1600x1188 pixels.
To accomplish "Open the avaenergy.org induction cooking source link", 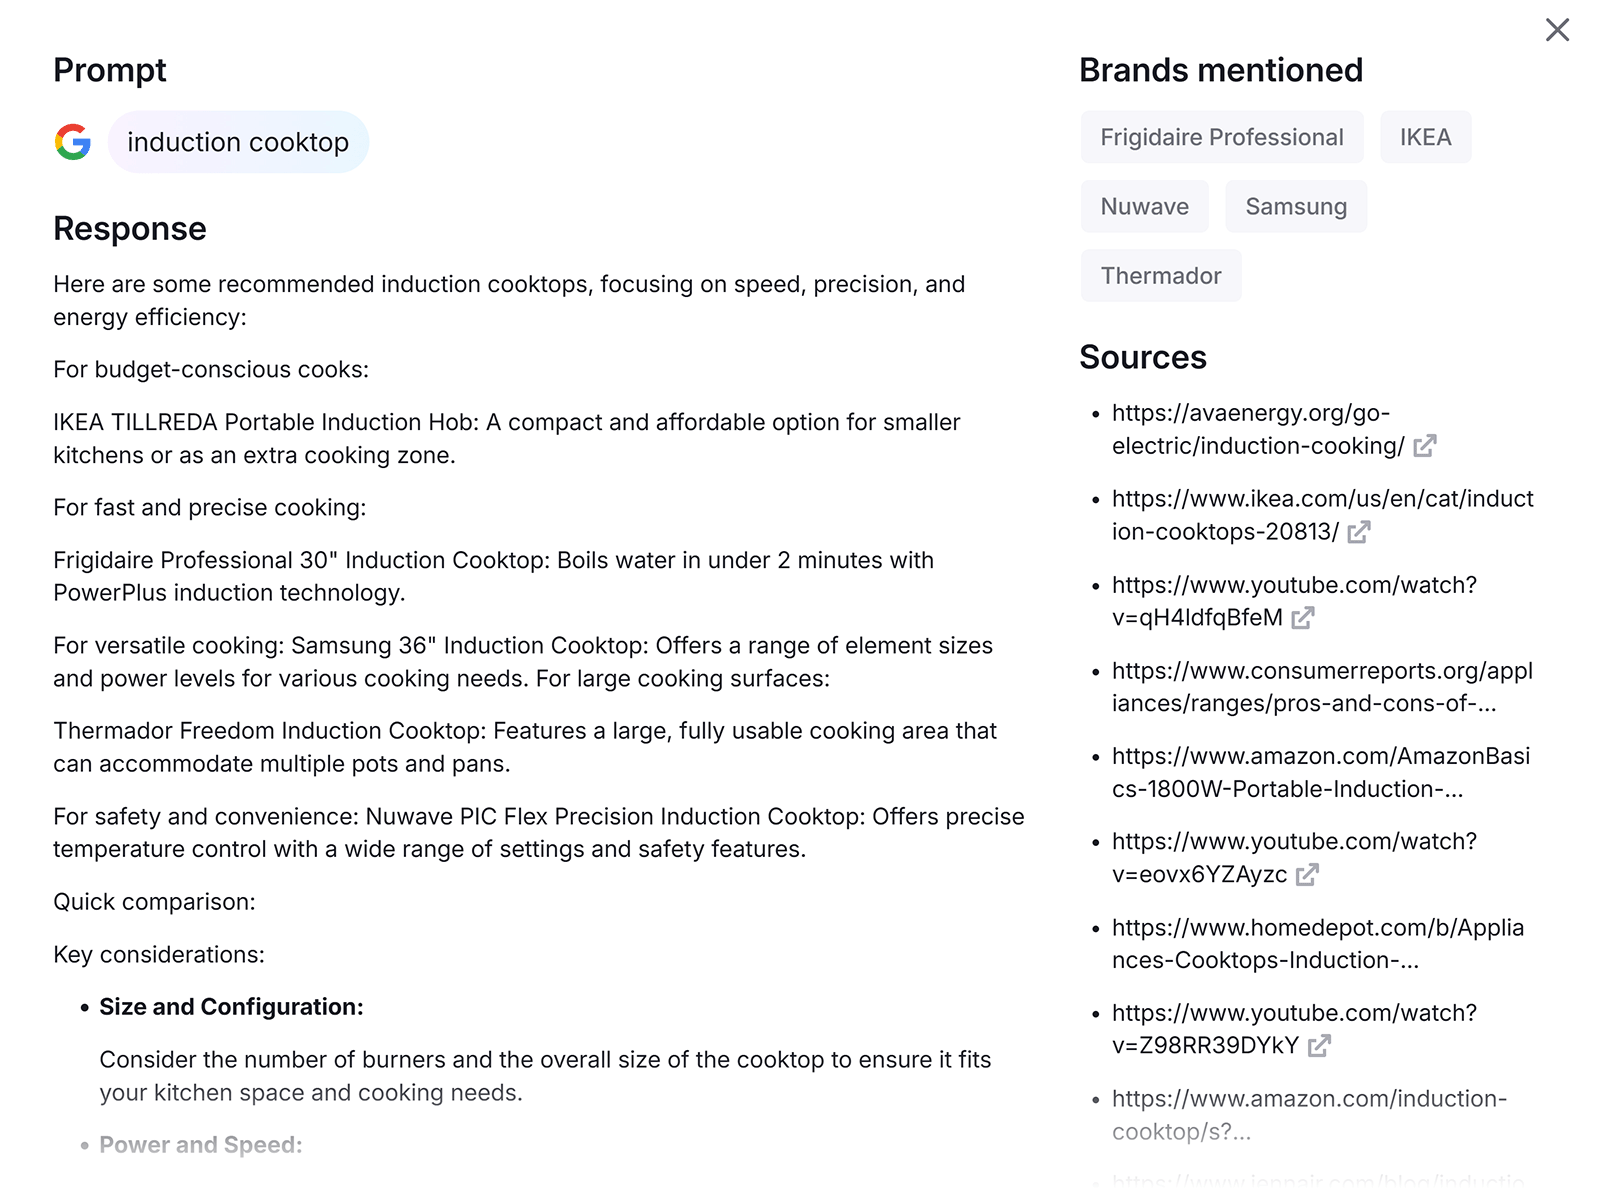I will (1251, 429).
